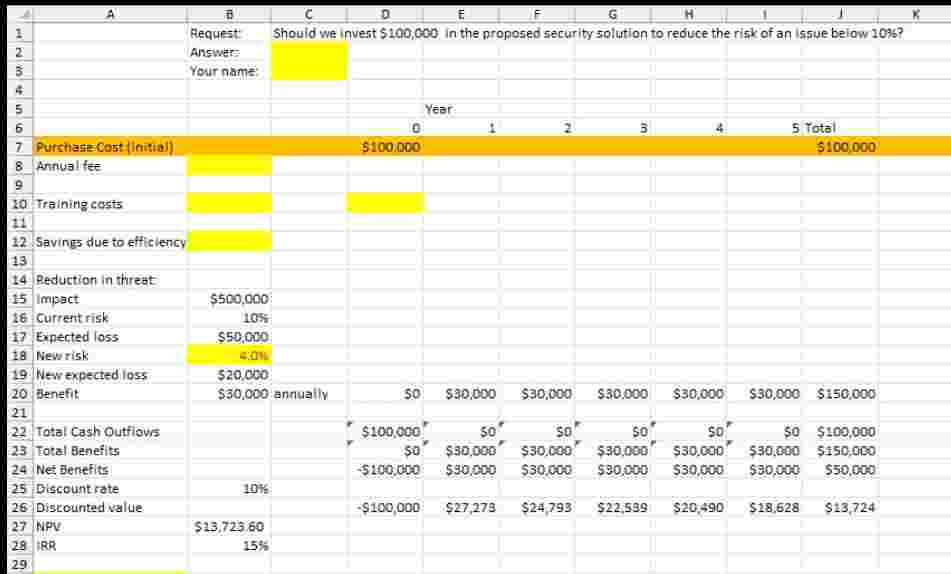
Task: Select row 27 header
Action: (x=19, y=527)
